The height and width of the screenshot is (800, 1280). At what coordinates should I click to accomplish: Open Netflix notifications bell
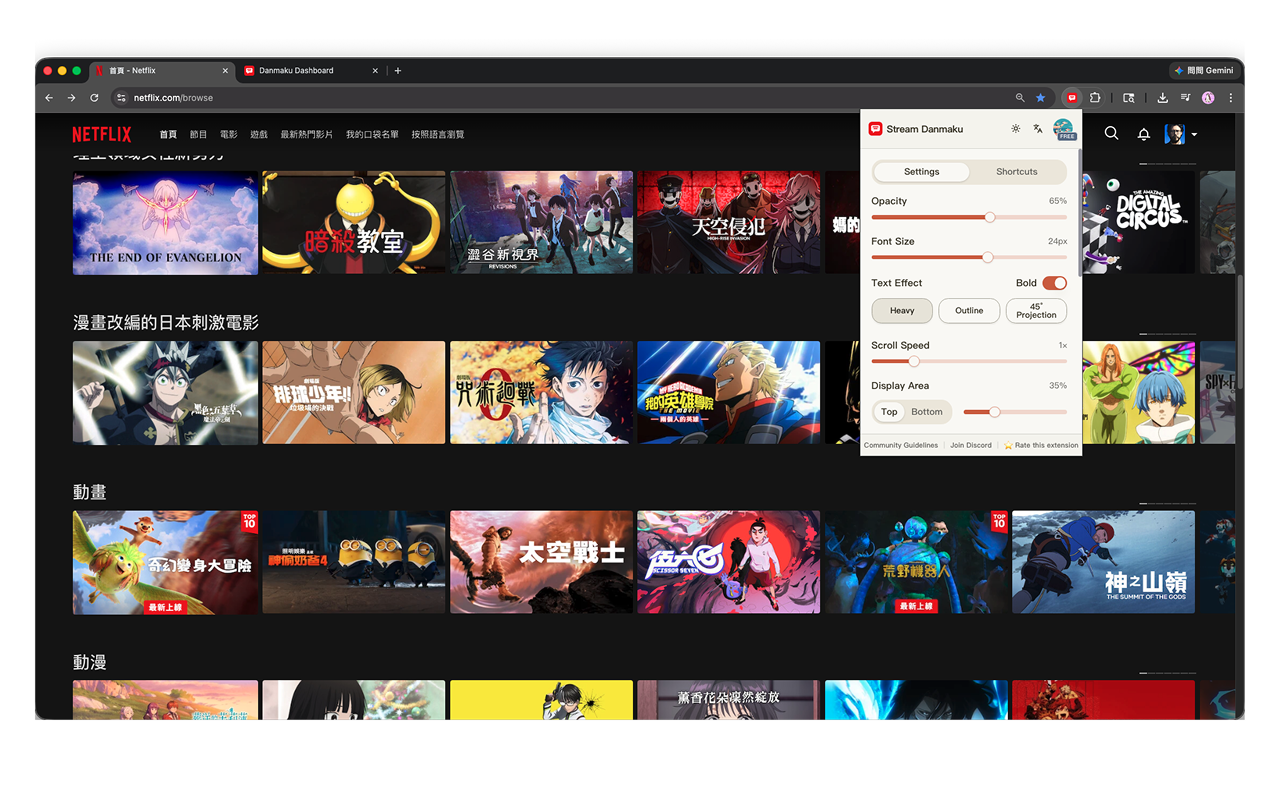point(1144,134)
